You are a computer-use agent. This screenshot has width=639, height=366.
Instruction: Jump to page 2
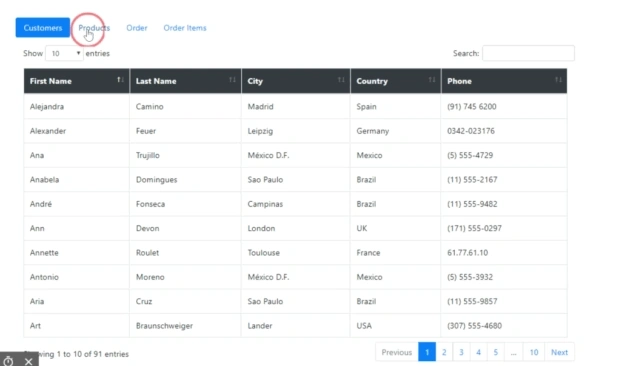pyautogui.click(x=444, y=352)
